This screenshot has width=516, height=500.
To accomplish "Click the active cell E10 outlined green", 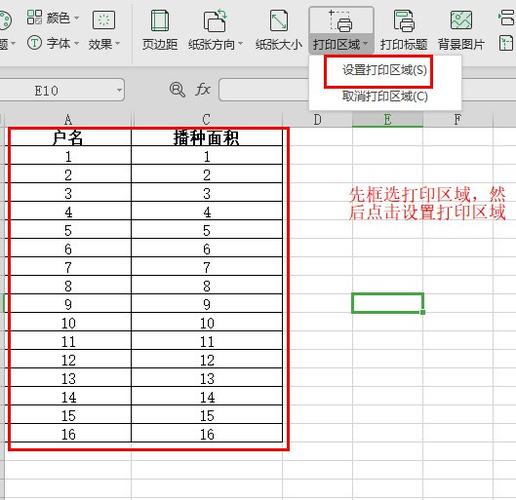I will (x=387, y=303).
